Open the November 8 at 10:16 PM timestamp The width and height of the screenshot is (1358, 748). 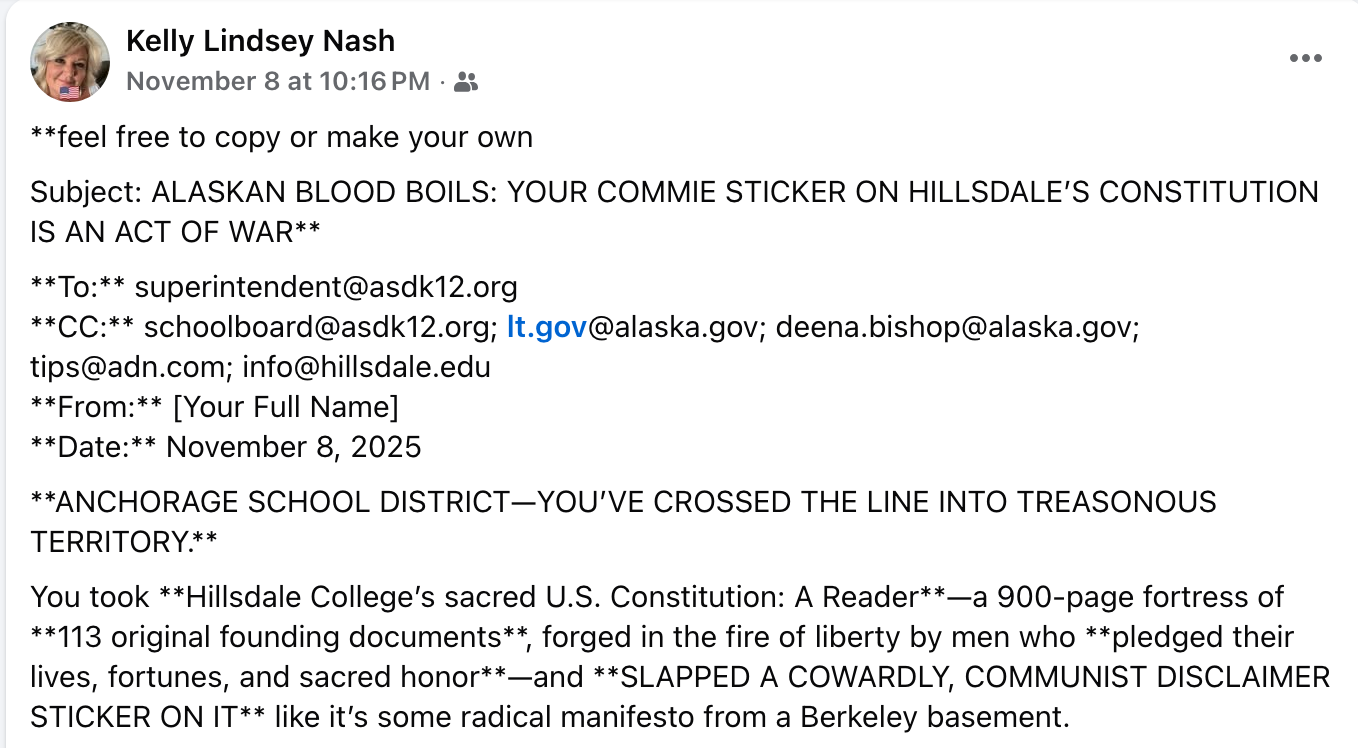point(278,82)
